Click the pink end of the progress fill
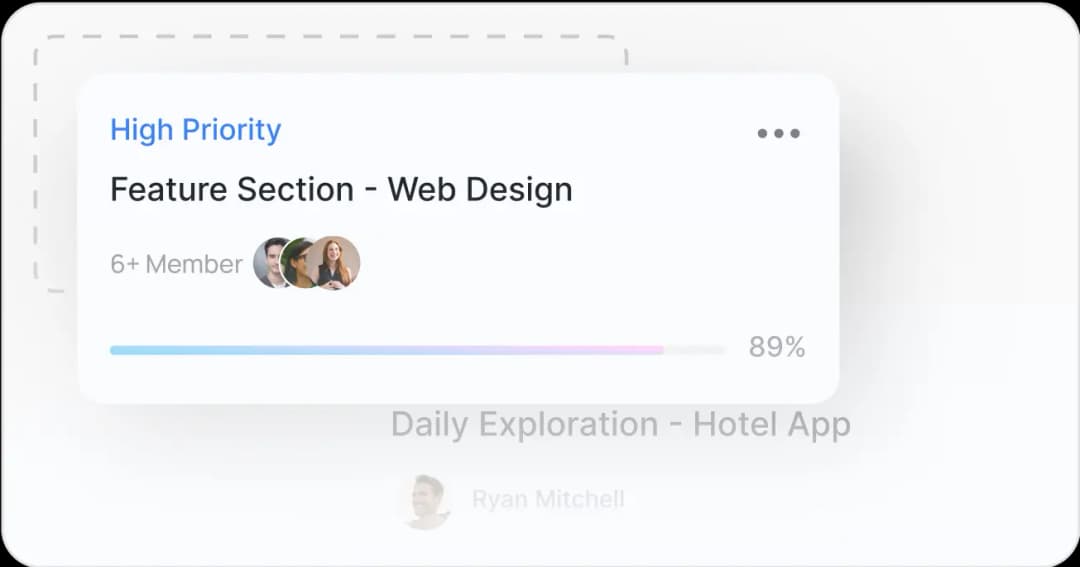 coord(652,350)
